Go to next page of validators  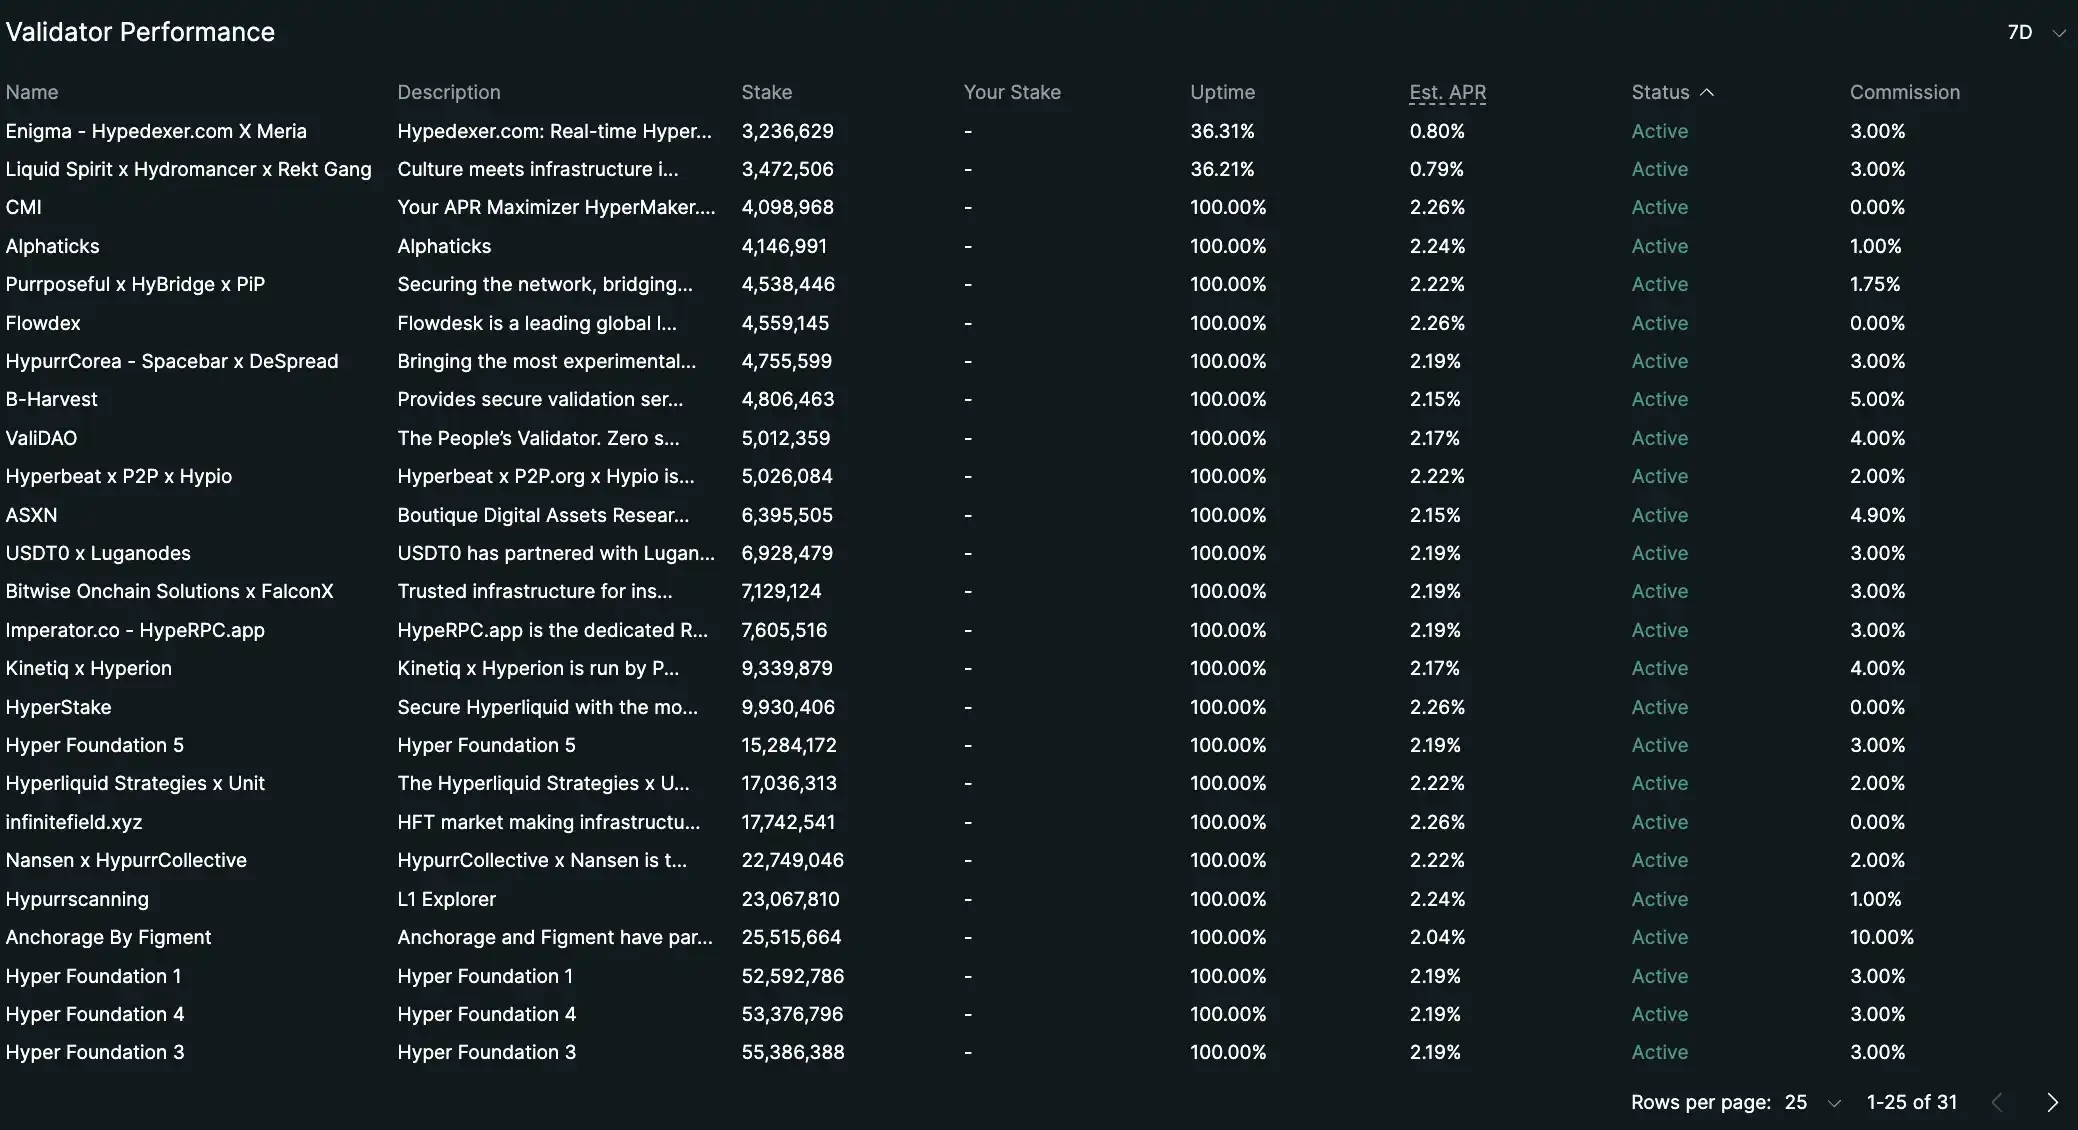(x=2052, y=1102)
